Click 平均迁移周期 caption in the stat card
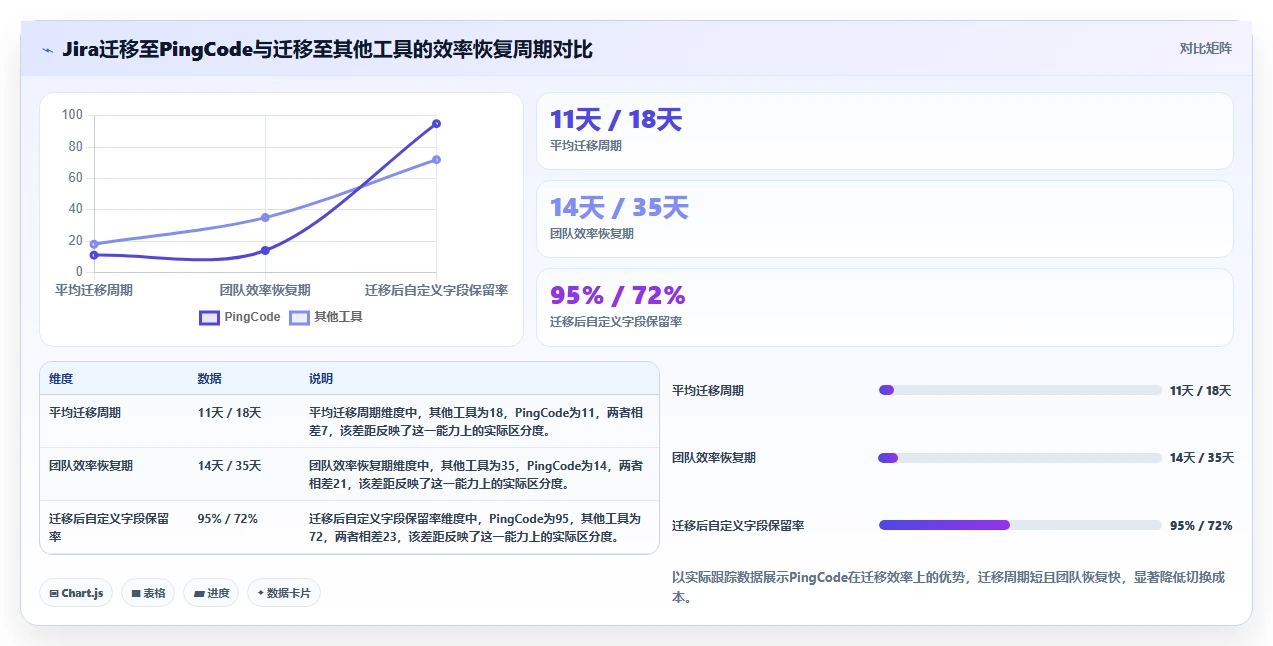This screenshot has width=1273, height=646. (586, 146)
